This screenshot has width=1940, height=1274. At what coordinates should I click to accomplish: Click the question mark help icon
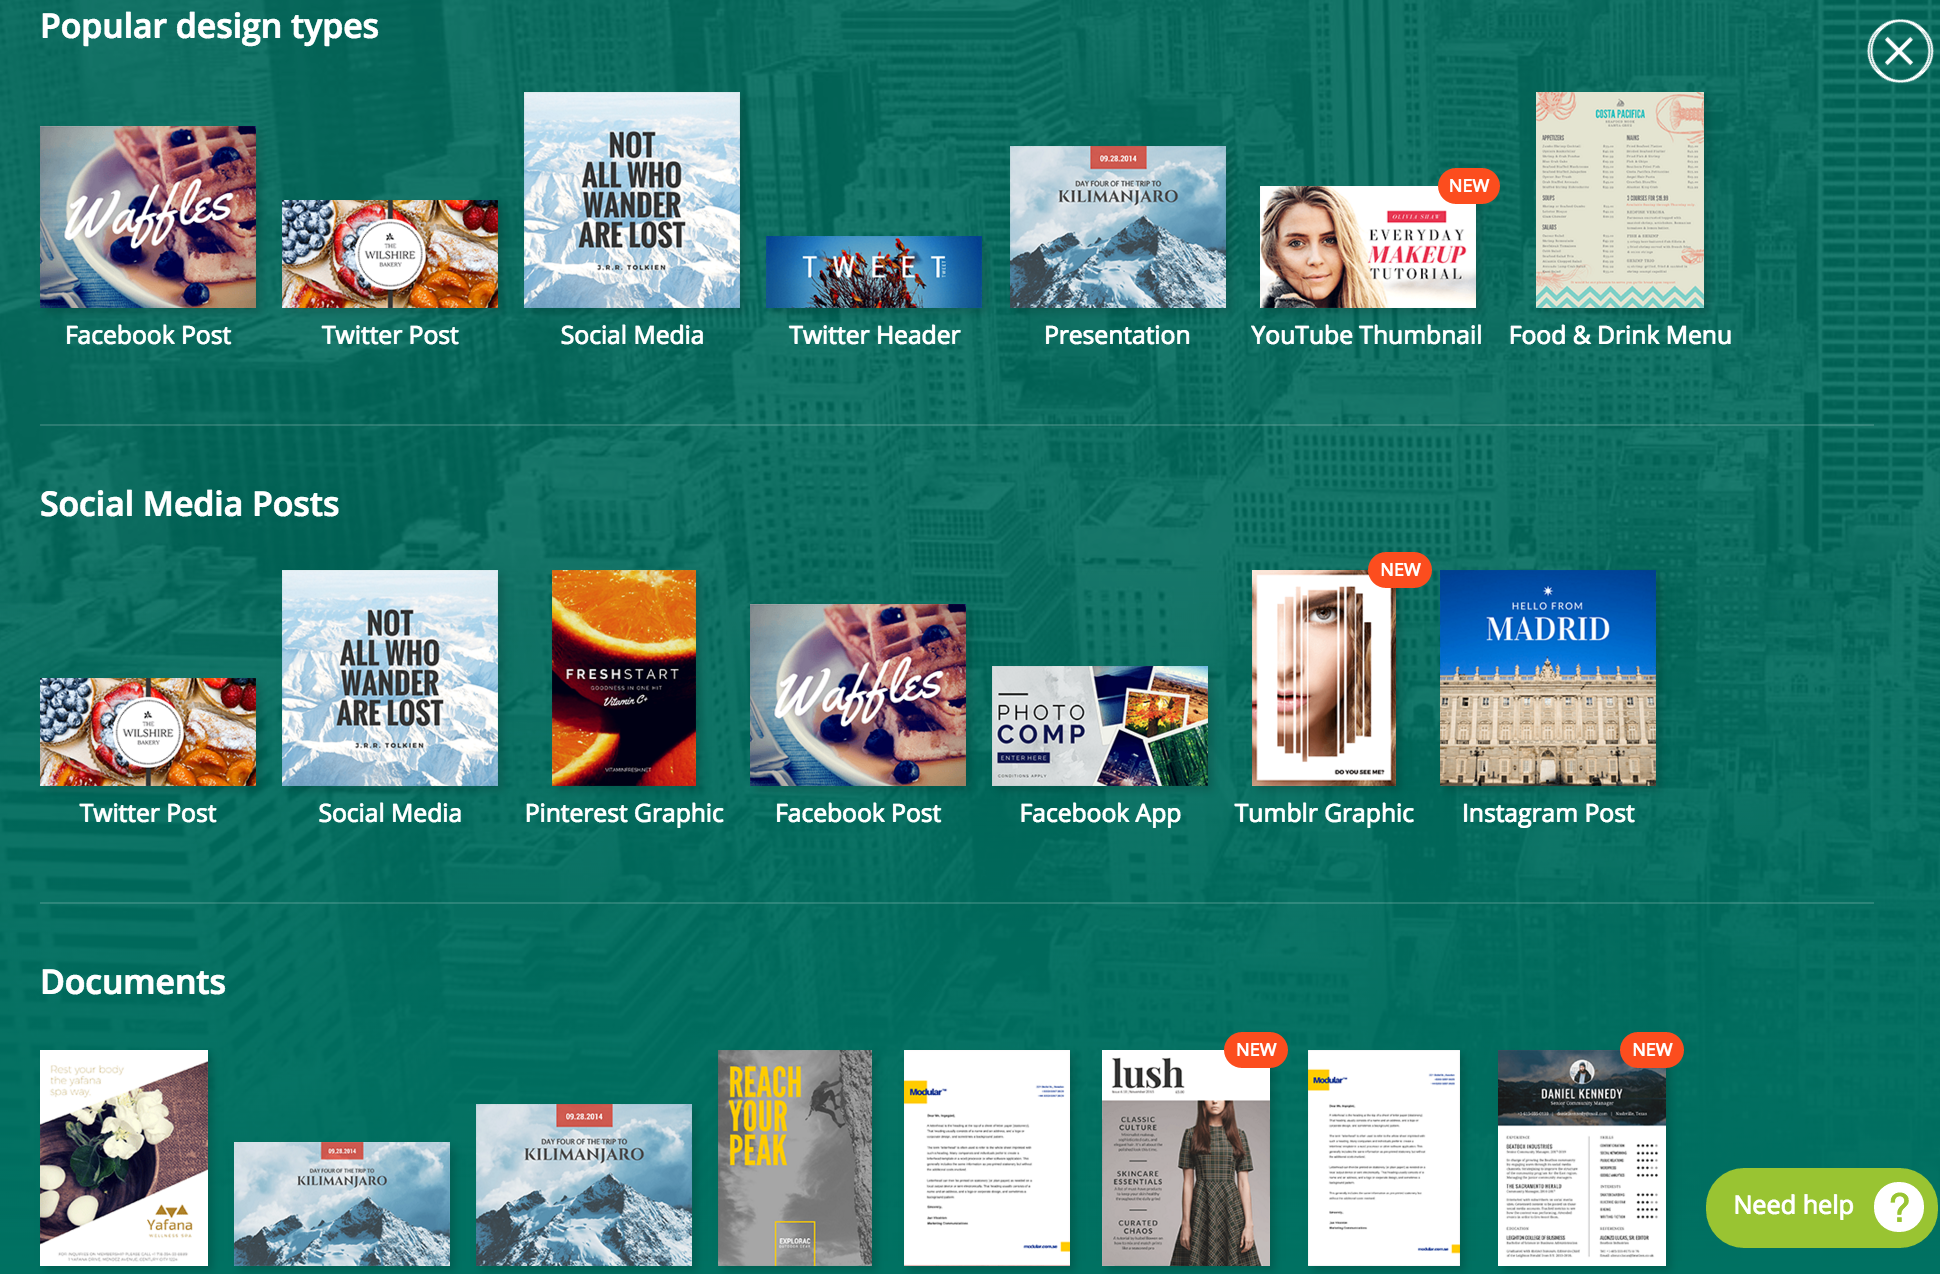tap(1897, 1207)
